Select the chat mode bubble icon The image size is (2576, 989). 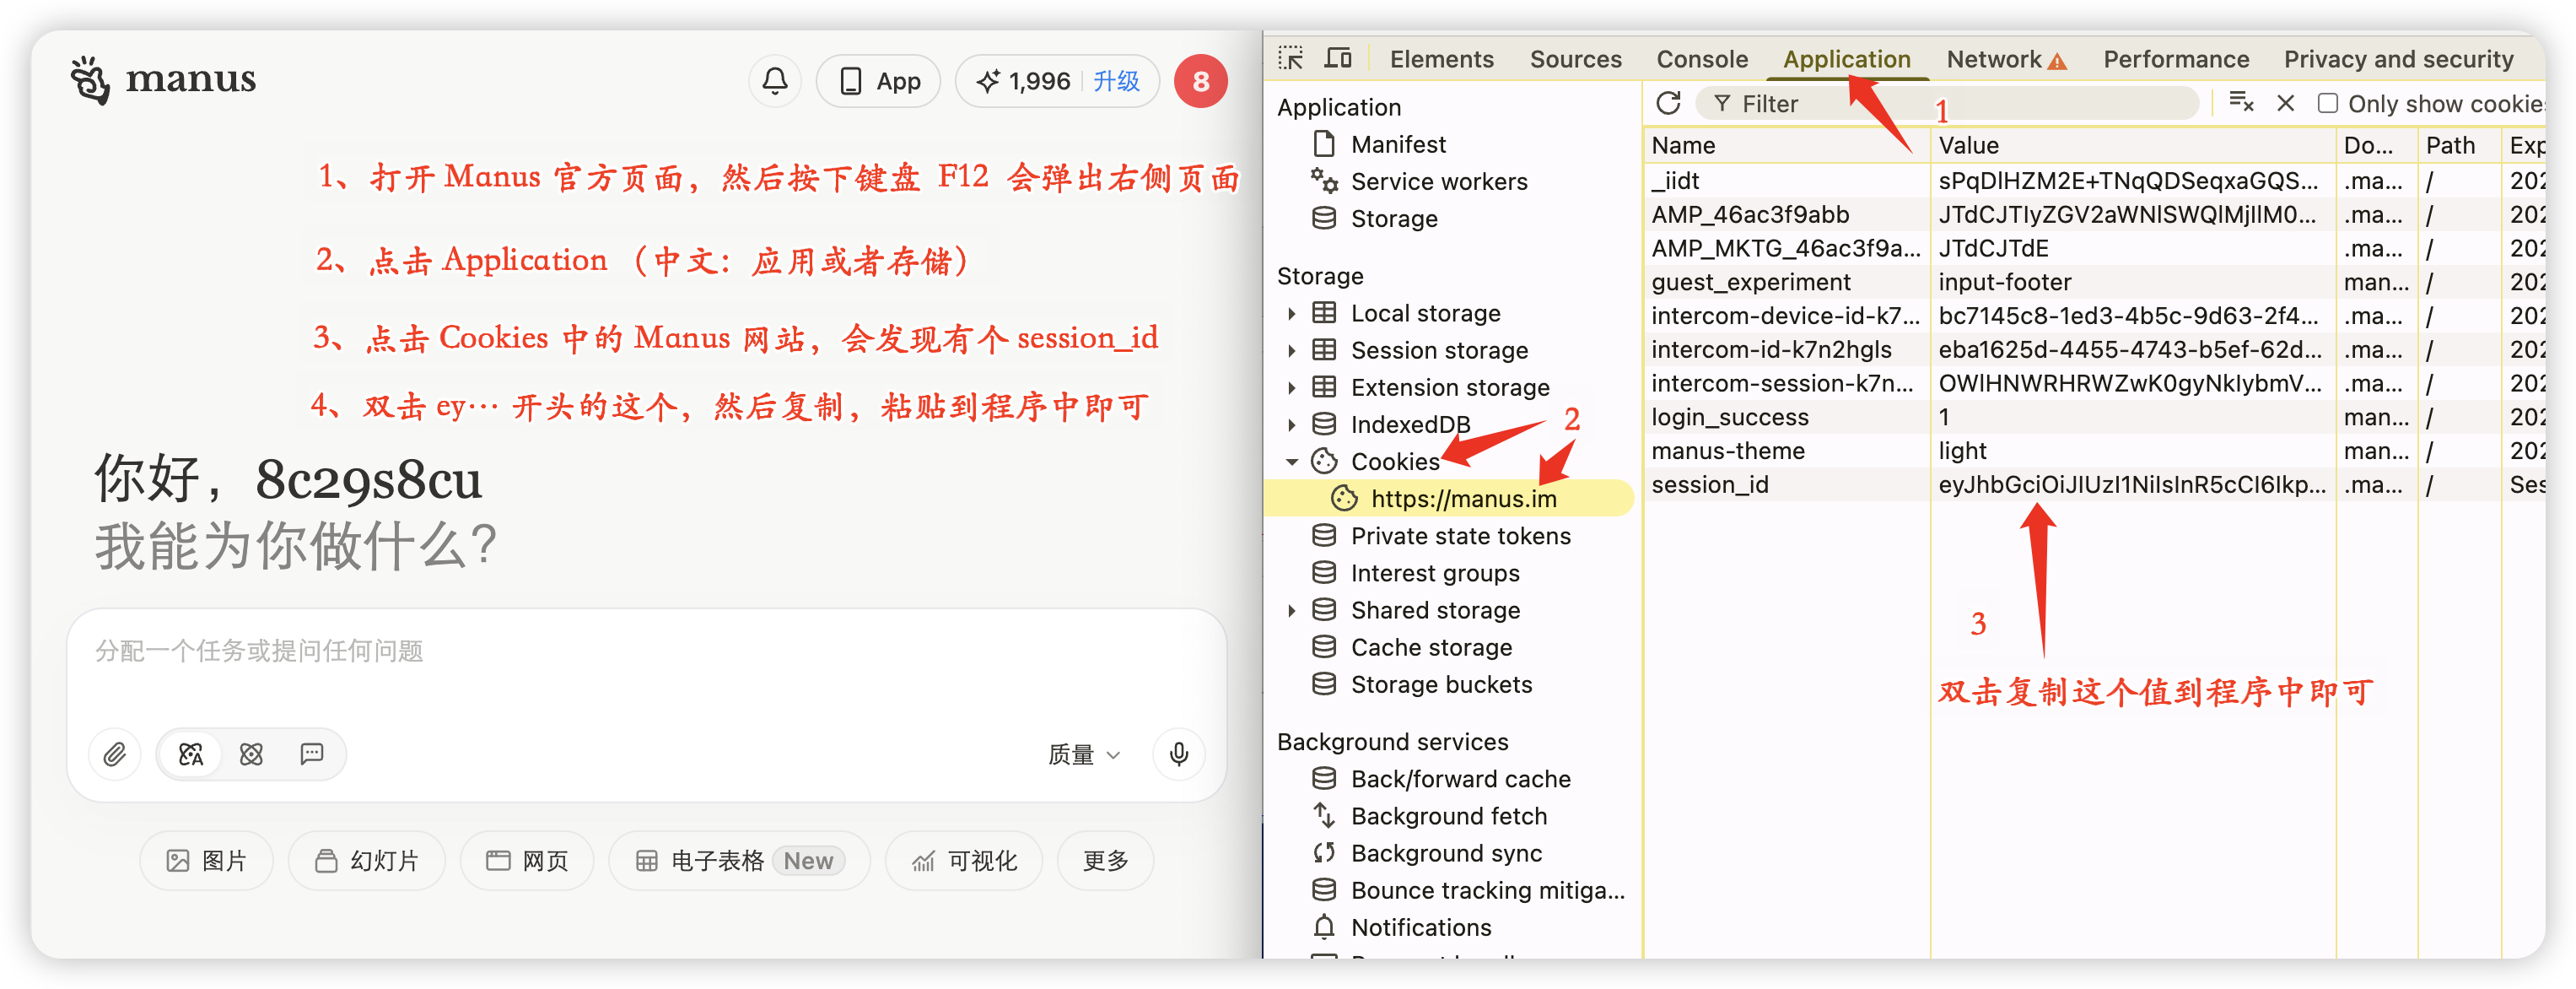tap(312, 754)
